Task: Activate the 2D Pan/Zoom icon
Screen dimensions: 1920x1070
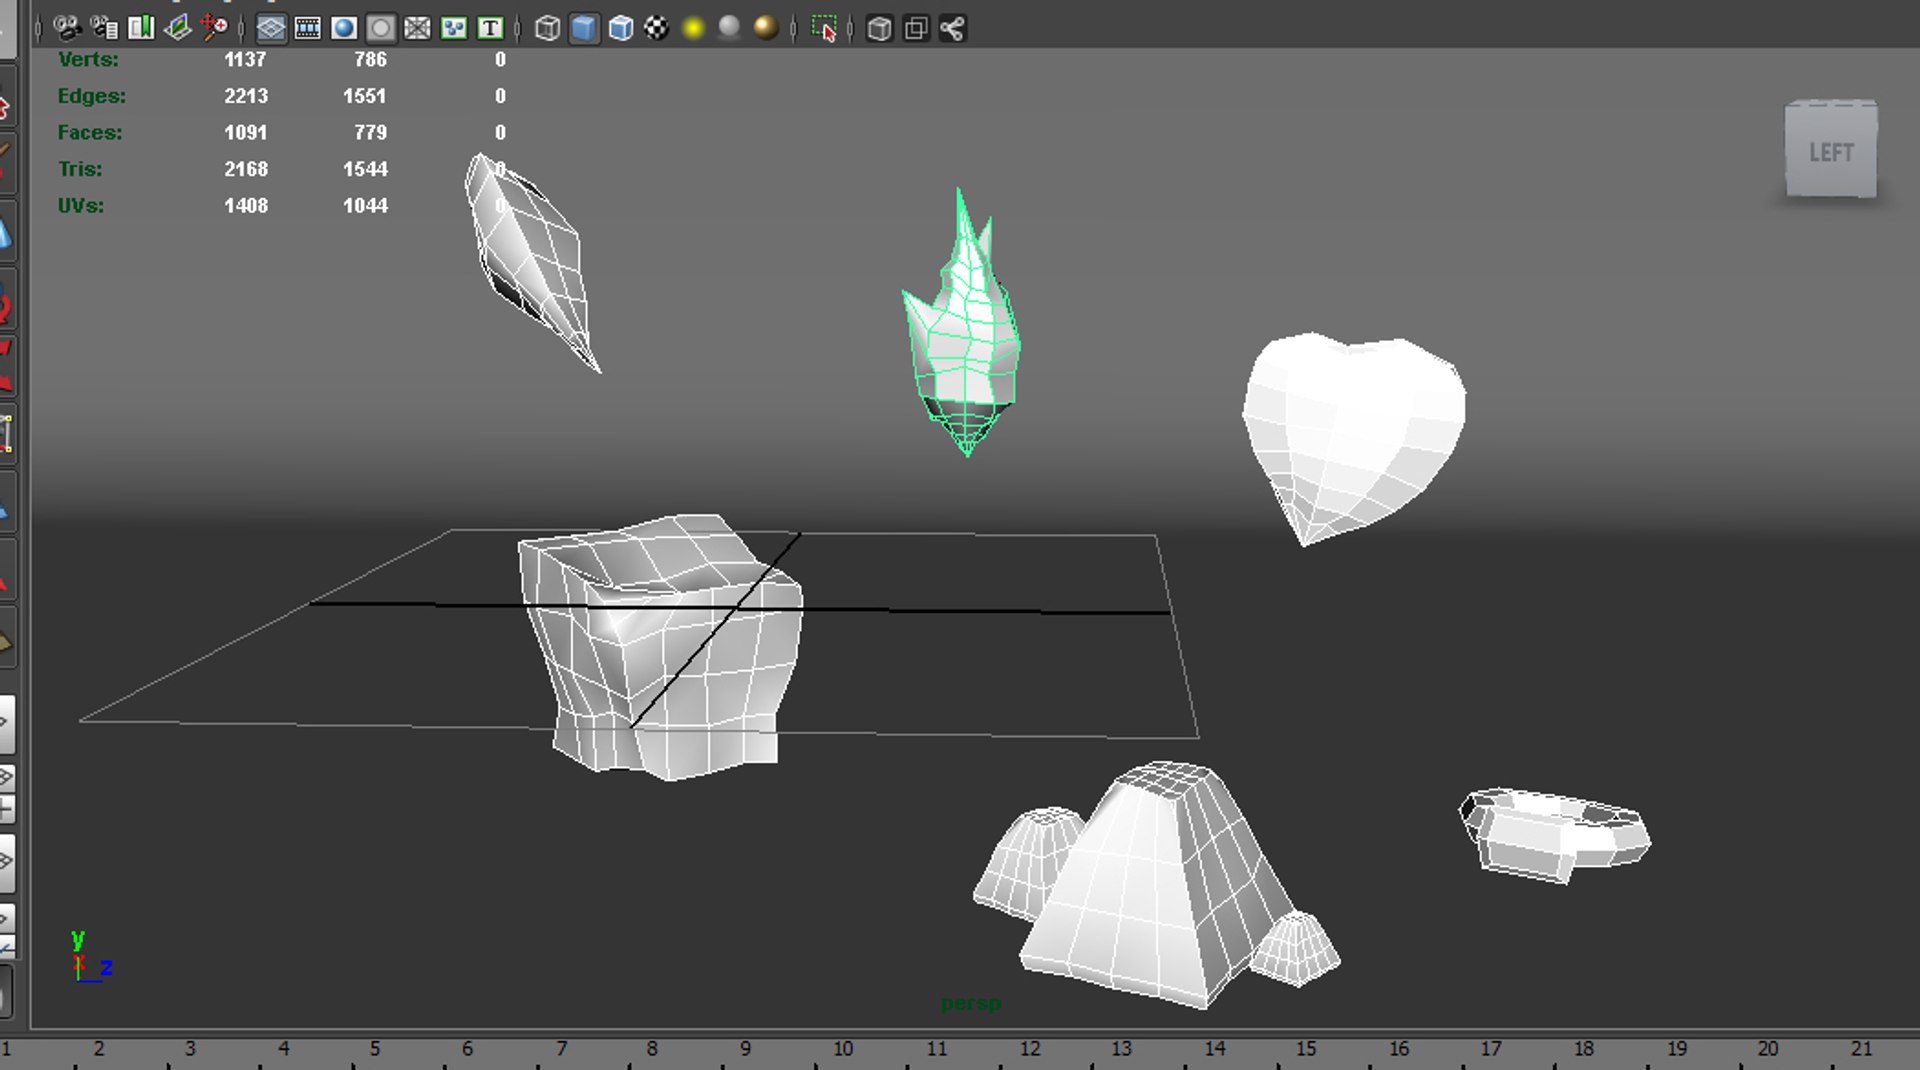Action: coord(214,28)
